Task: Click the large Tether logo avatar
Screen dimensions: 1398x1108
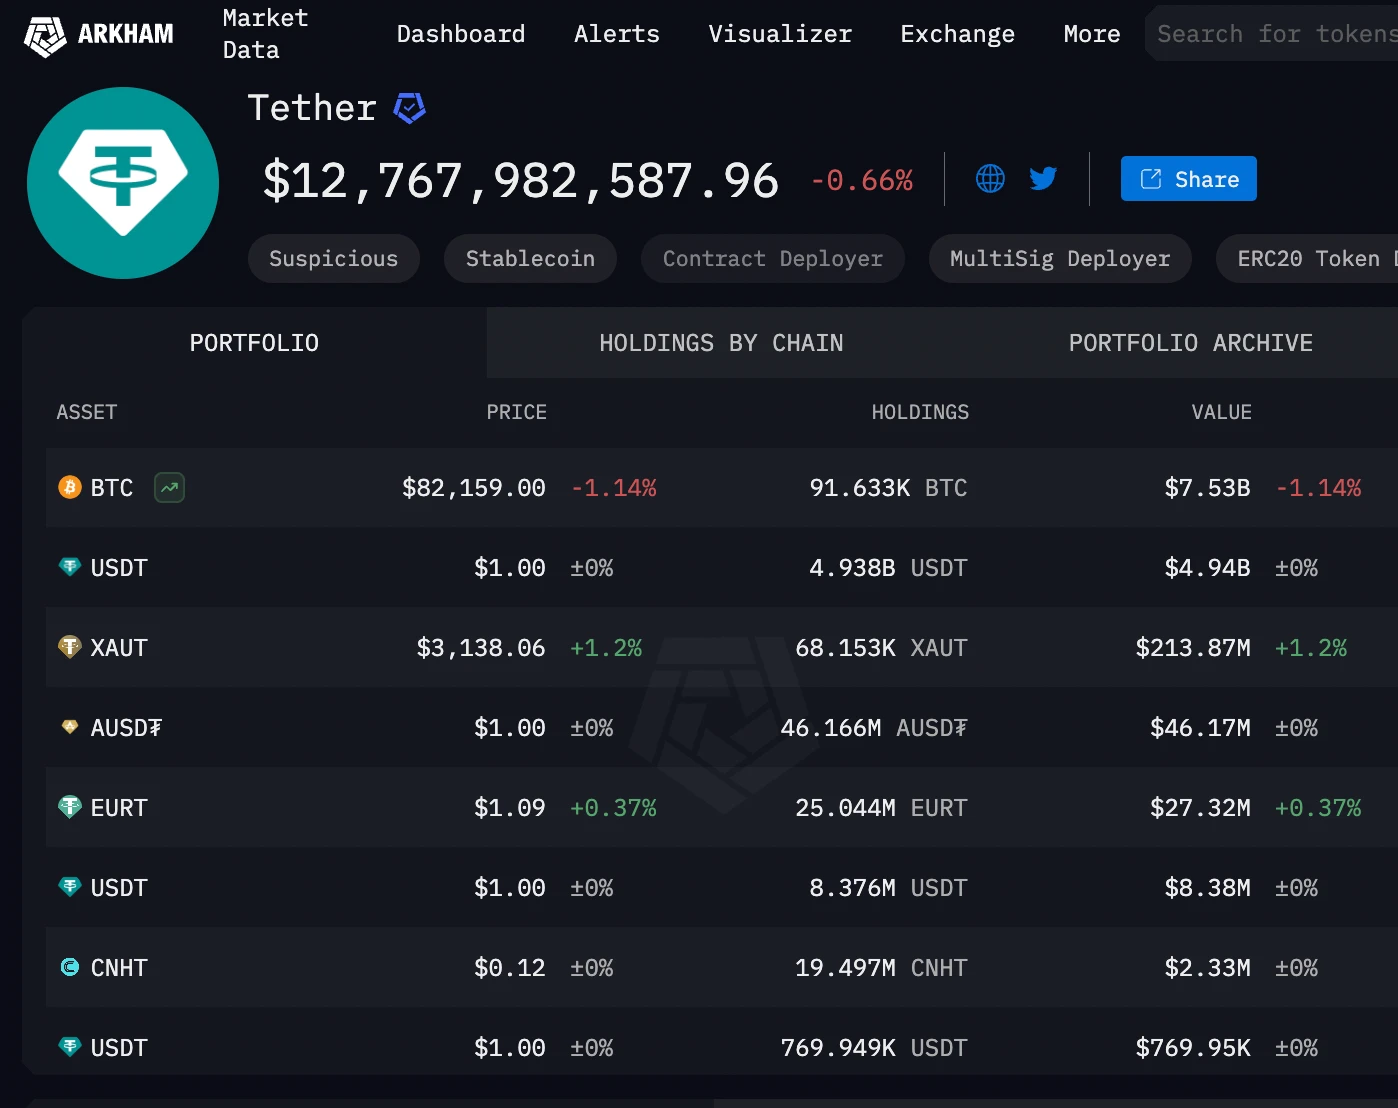Action: (123, 183)
